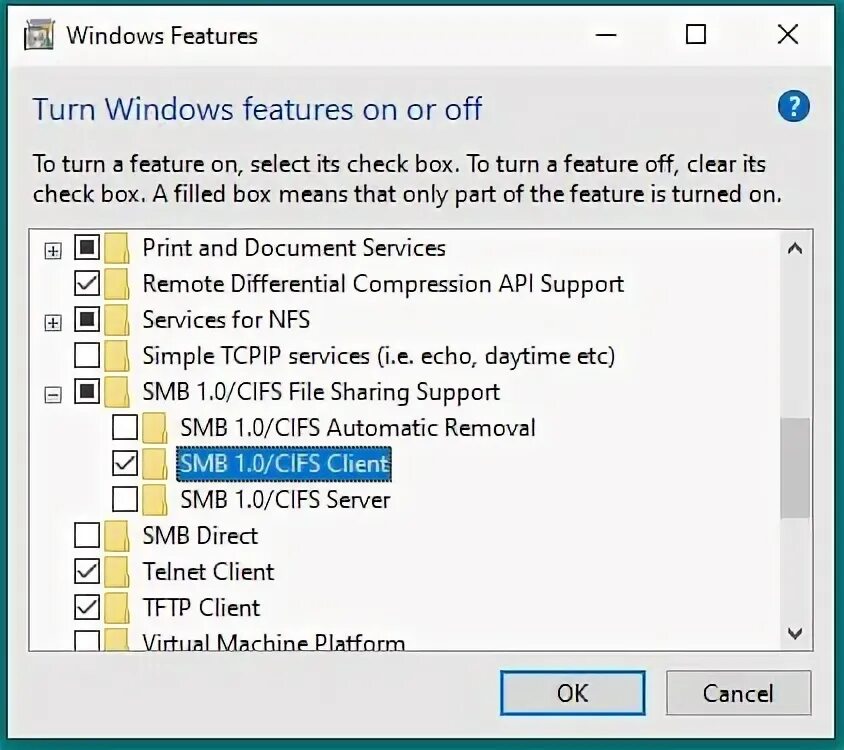Toggle Print and Document Services checkbox

87,248
